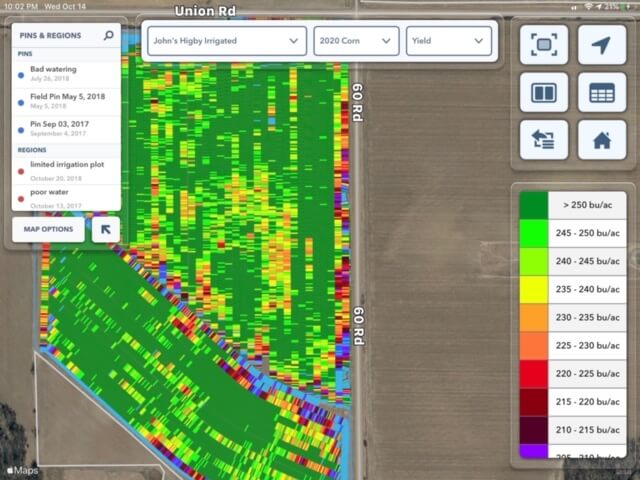This screenshot has width=640, height=480.
Task: Click the > 250 bu/ac dark green swatch
Action: click(533, 205)
